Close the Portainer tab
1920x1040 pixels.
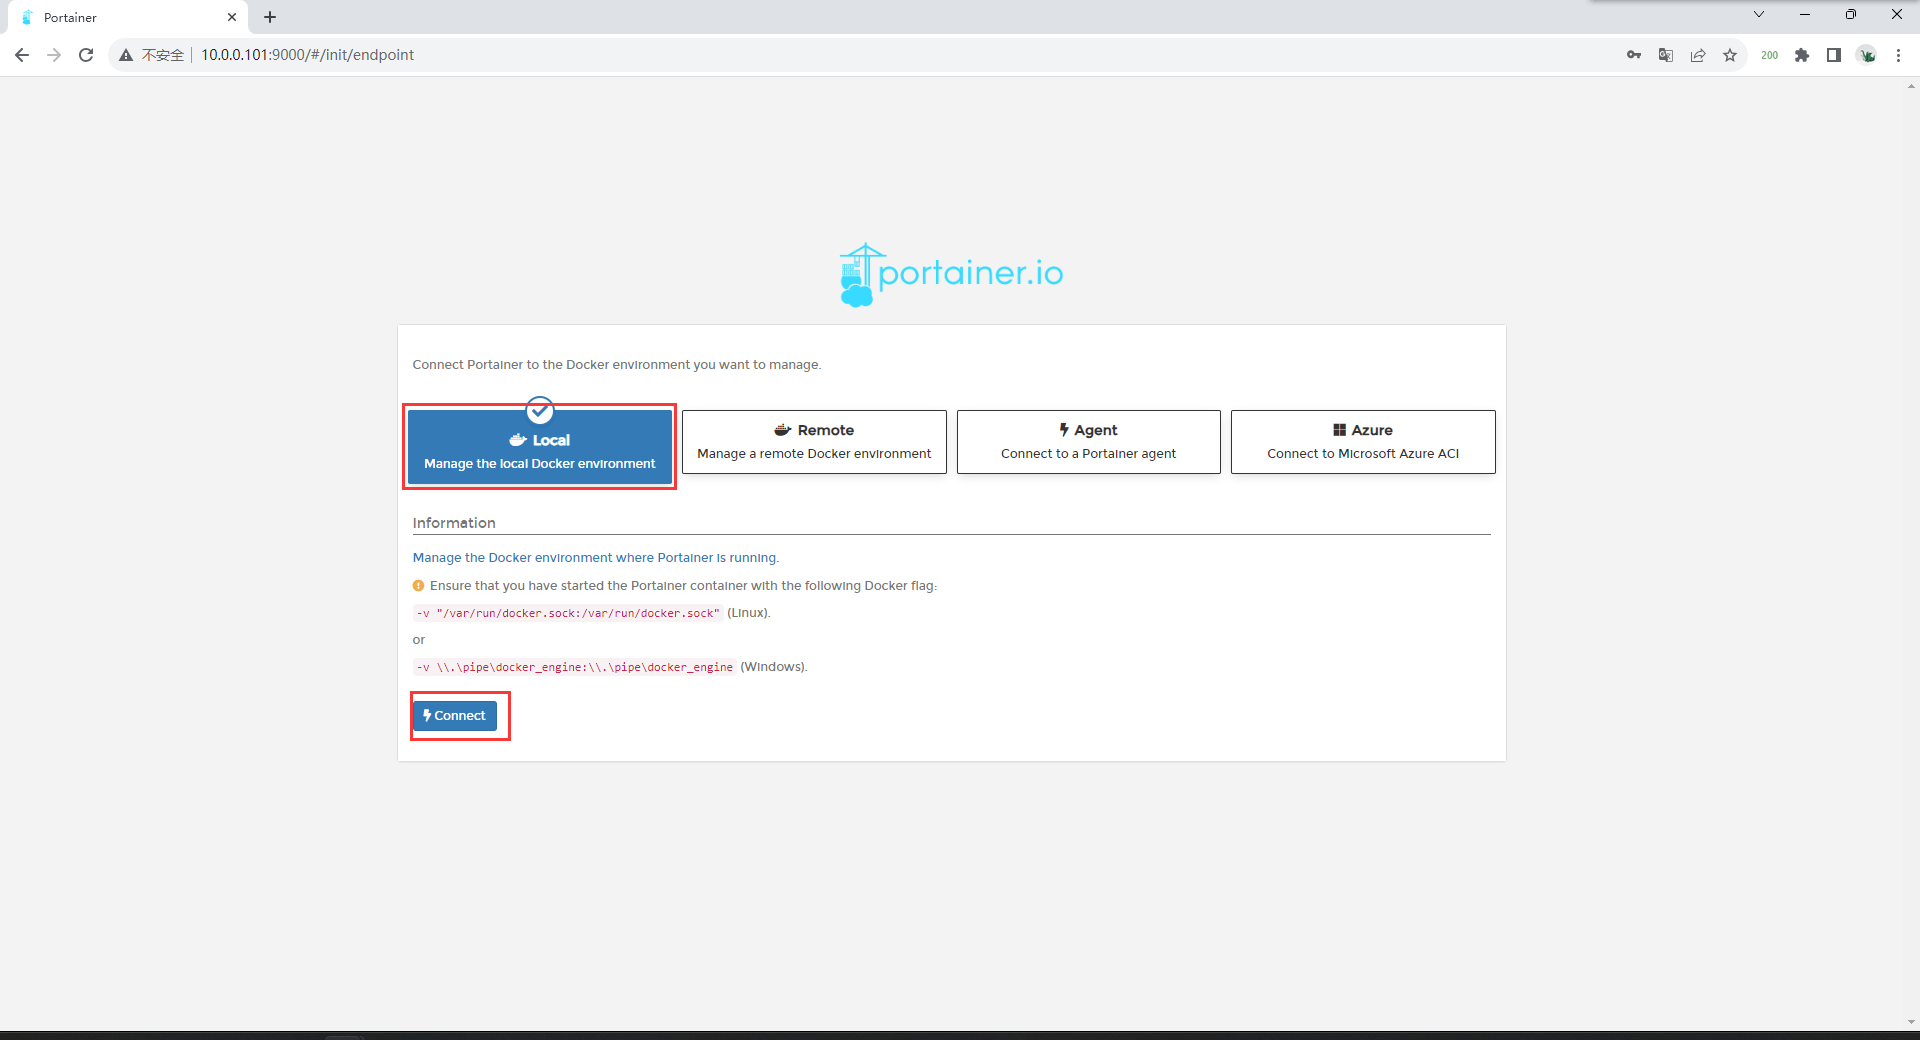point(232,17)
